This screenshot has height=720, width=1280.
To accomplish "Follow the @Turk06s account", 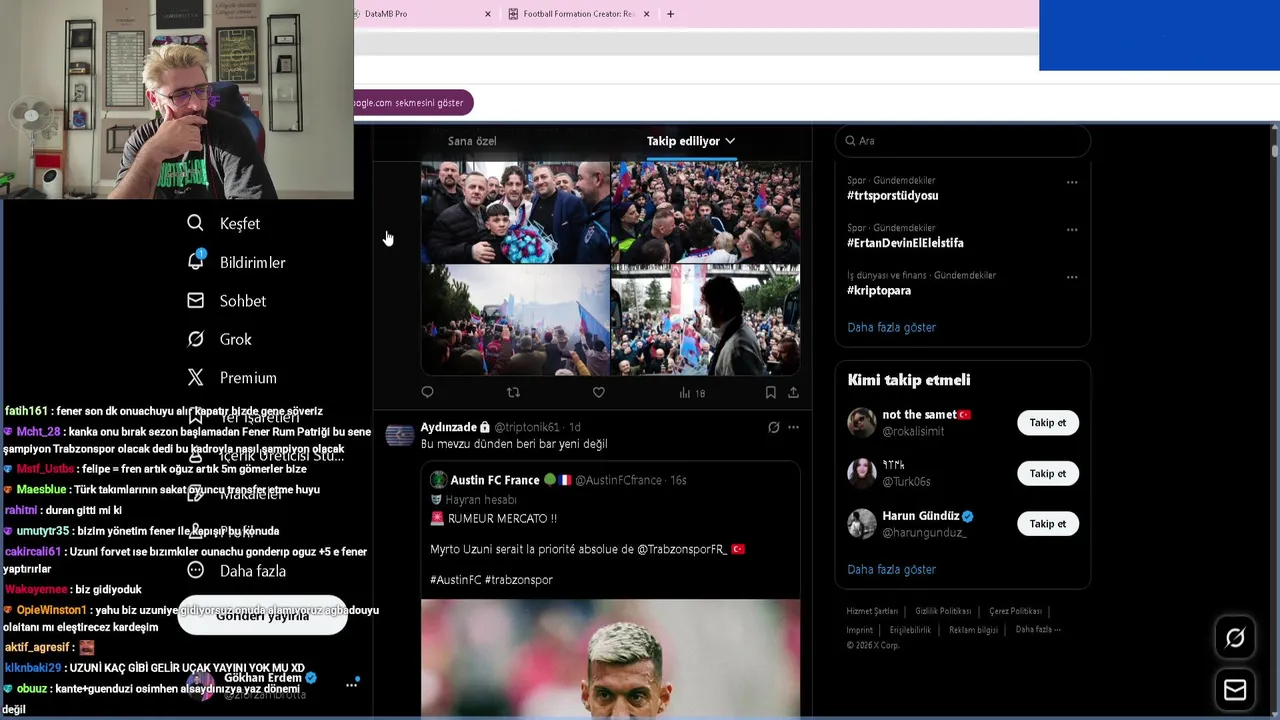I will coord(1048,474).
